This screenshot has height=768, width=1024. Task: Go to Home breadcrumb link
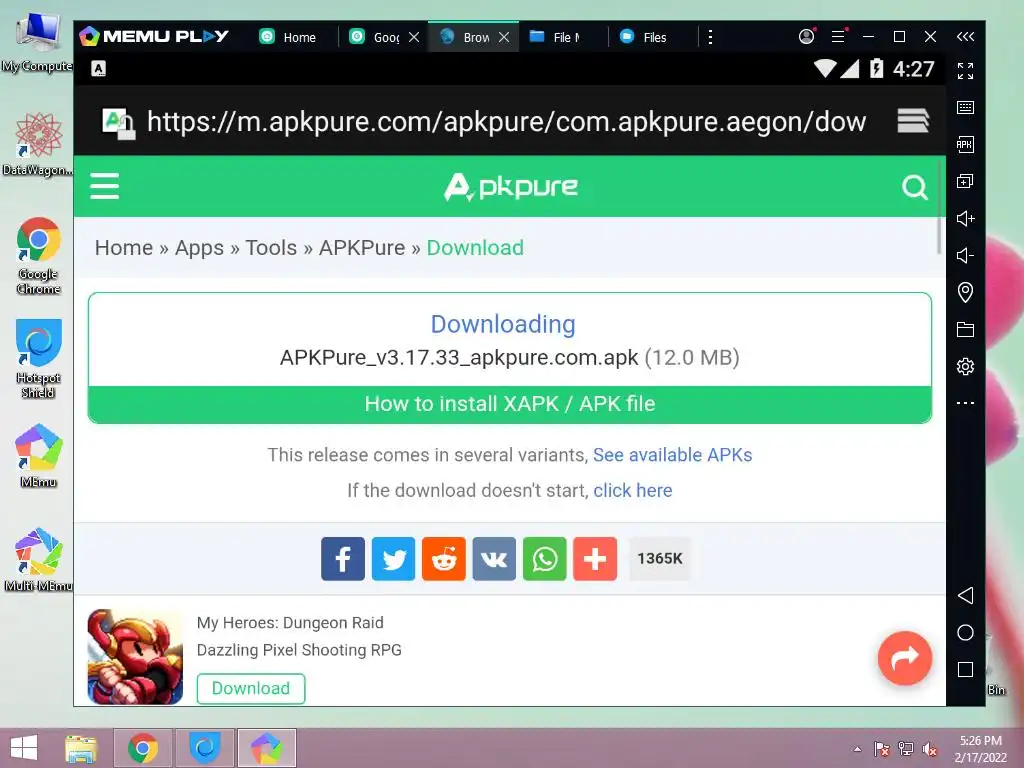123,248
